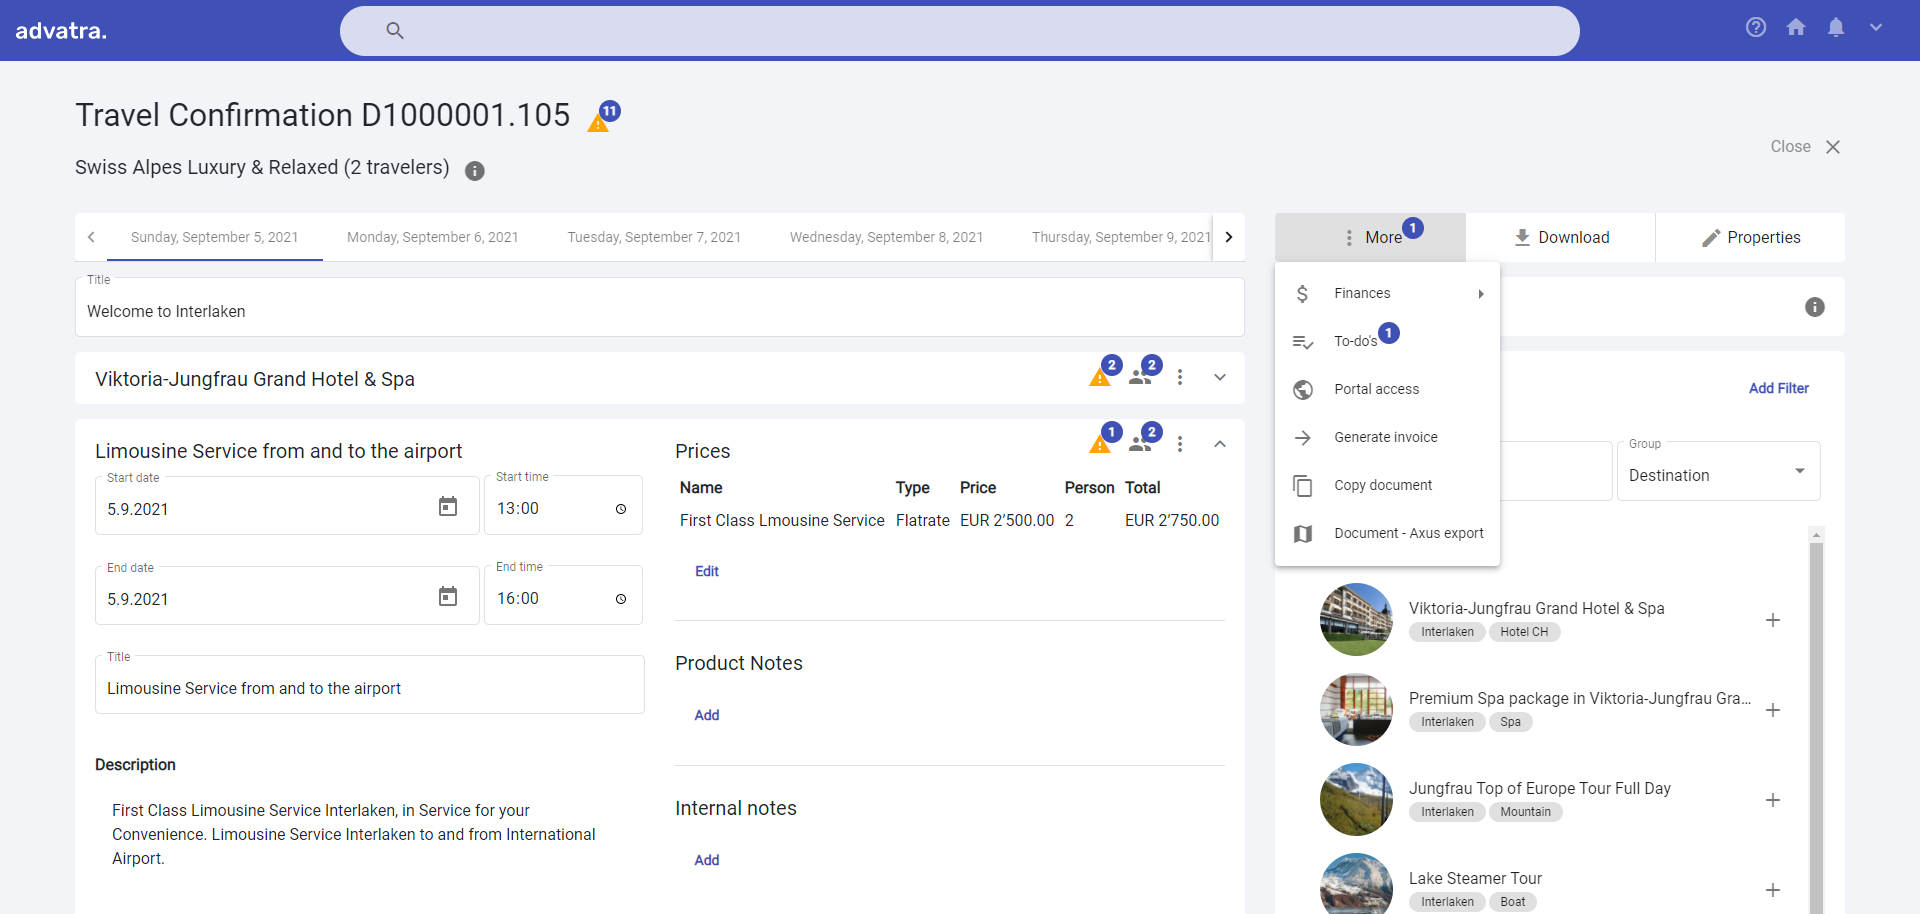This screenshot has width=1920, height=914.
Task: Open the start date calendar picker
Action: point(448,507)
